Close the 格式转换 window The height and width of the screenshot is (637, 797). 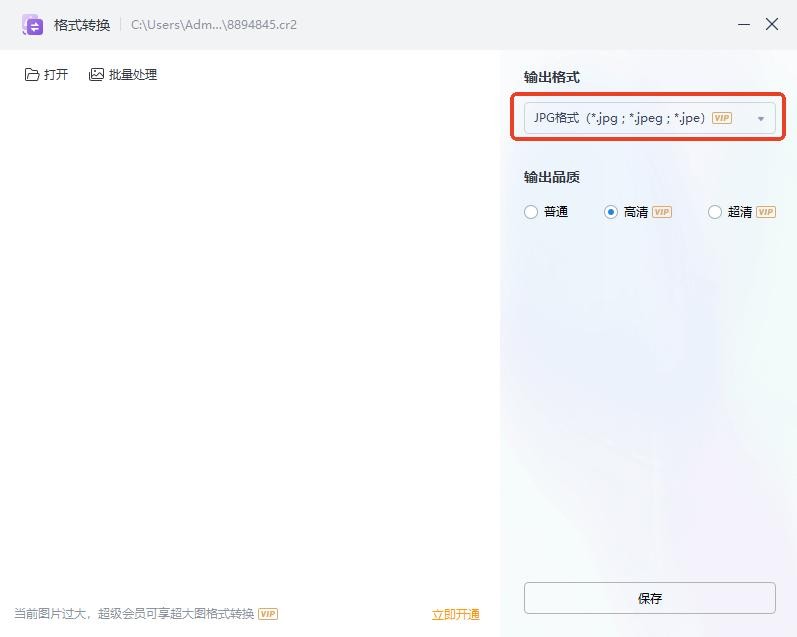click(772, 24)
